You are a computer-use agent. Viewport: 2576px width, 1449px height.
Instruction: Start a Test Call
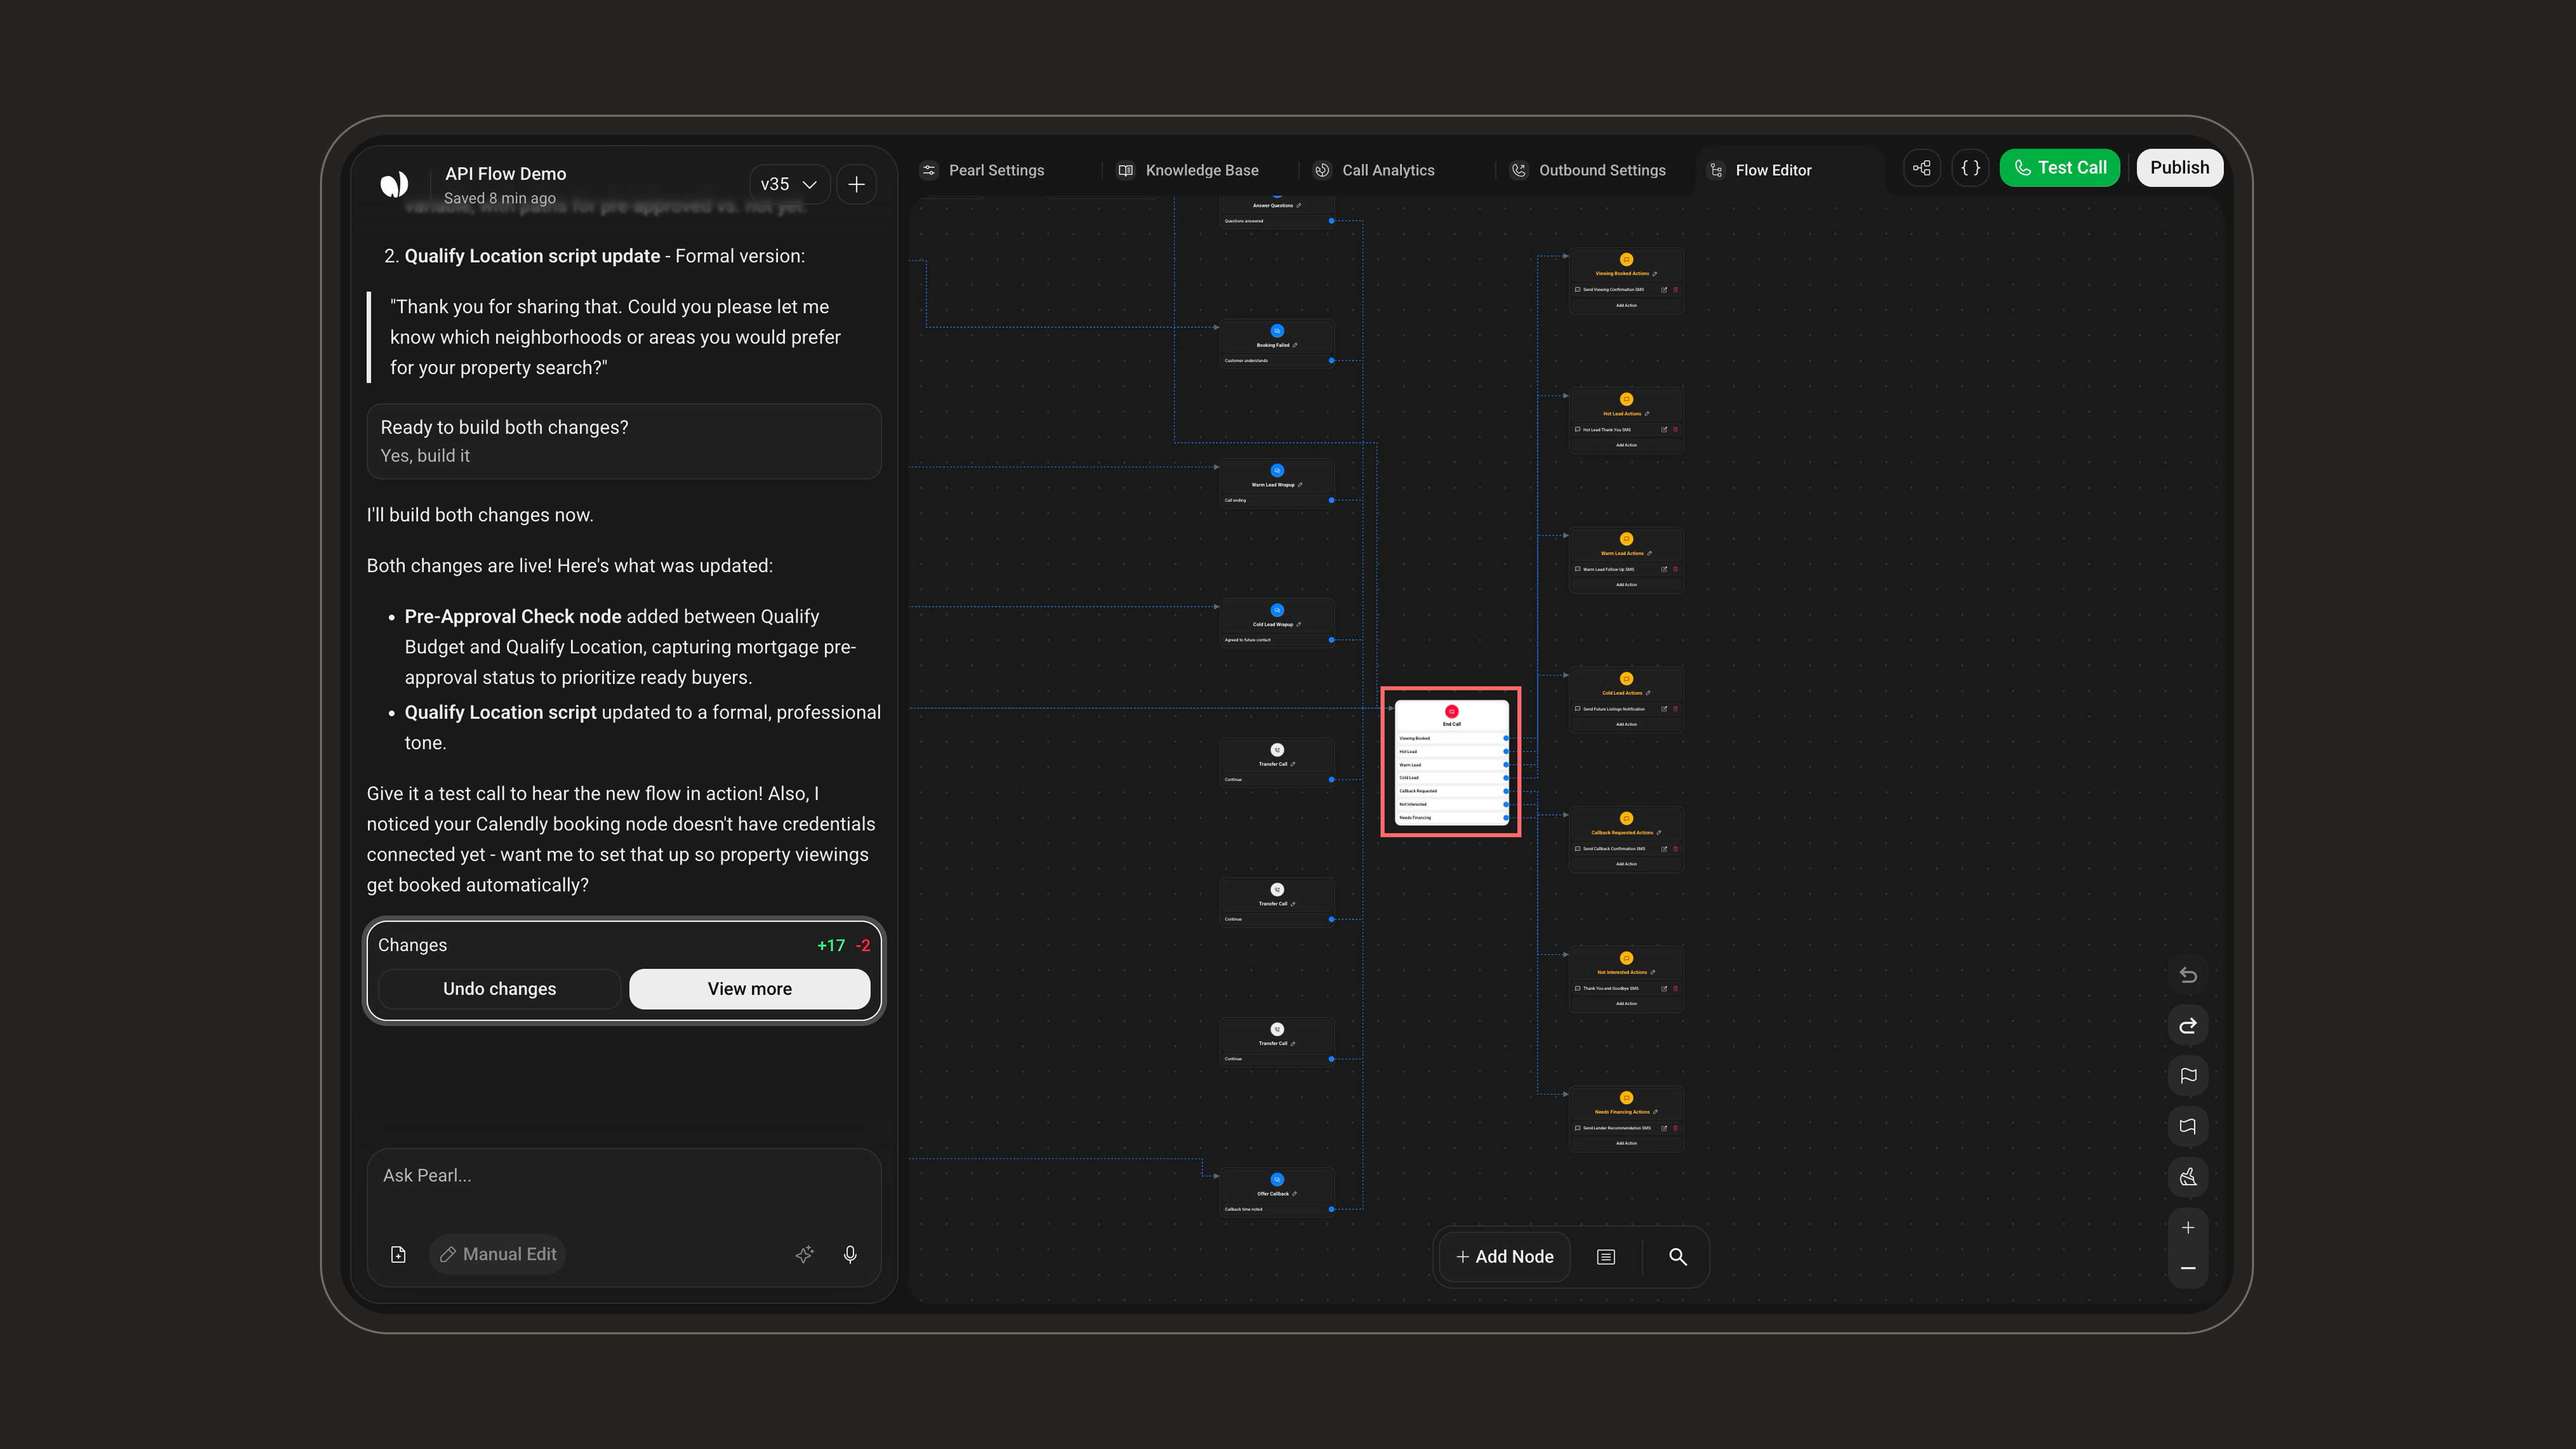[x=2059, y=168]
